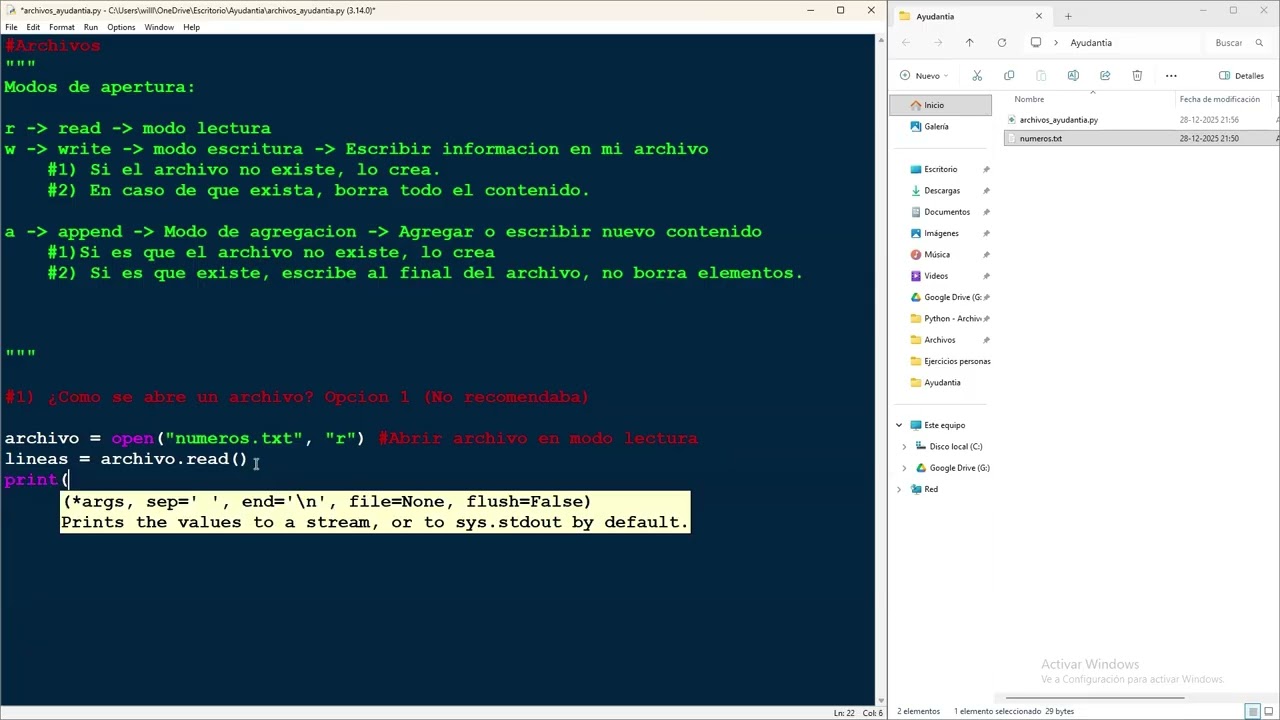
Task: Open the Options menu in IDLE
Action: (121, 27)
